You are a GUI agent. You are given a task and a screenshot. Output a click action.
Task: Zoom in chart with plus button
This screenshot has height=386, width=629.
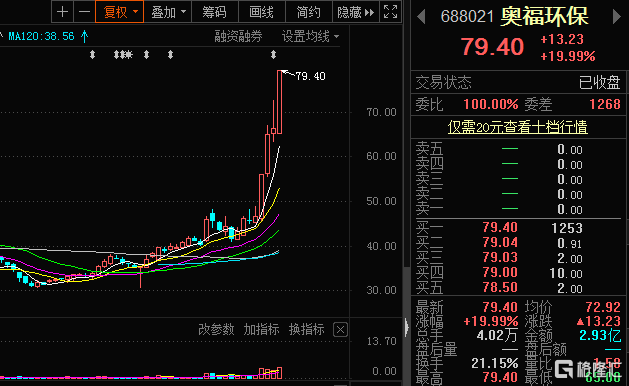click(62, 12)
